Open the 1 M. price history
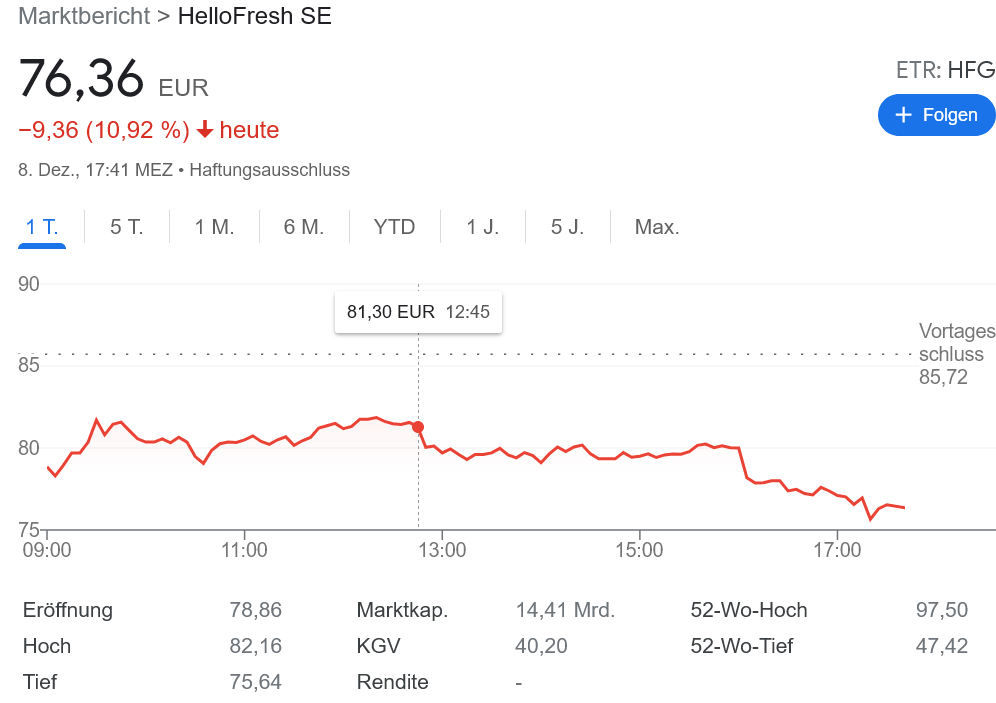 coord(213,227)
